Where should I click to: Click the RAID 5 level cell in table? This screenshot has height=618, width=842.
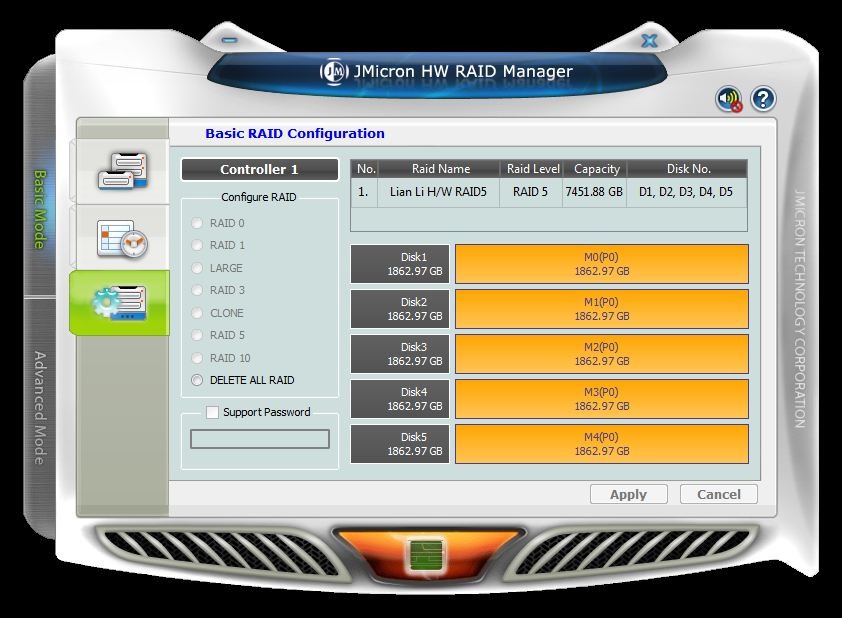531,192
